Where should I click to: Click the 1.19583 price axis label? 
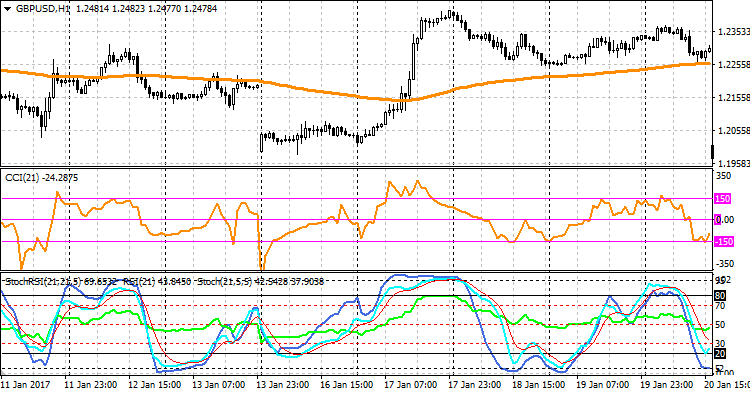733,164
